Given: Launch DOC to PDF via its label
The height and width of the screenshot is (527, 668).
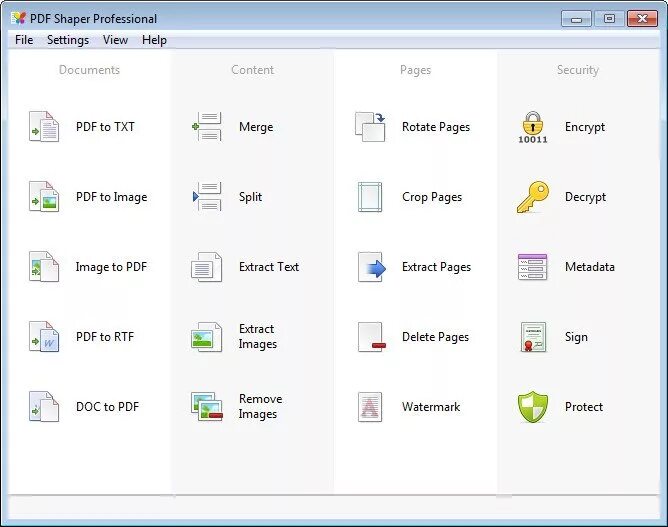Looking at the screenshot, I should [107, 406].
